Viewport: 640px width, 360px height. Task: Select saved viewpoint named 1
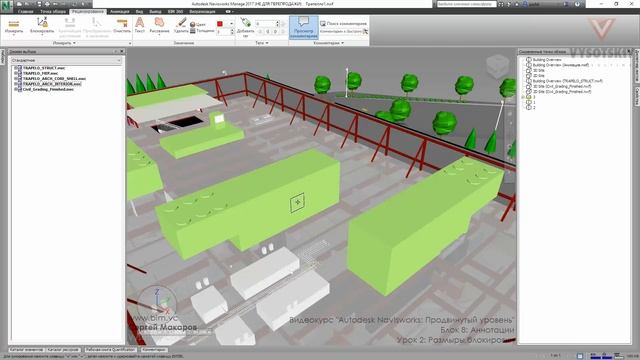tap(534, 102)
